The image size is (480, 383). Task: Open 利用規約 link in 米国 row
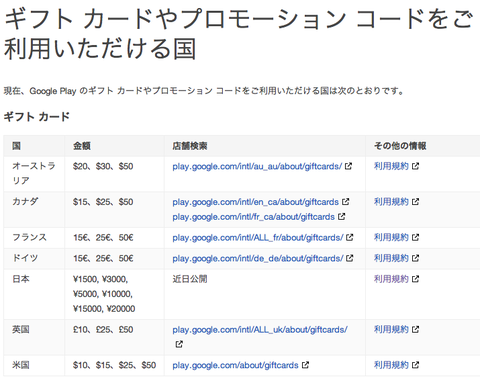click(391, 365)
